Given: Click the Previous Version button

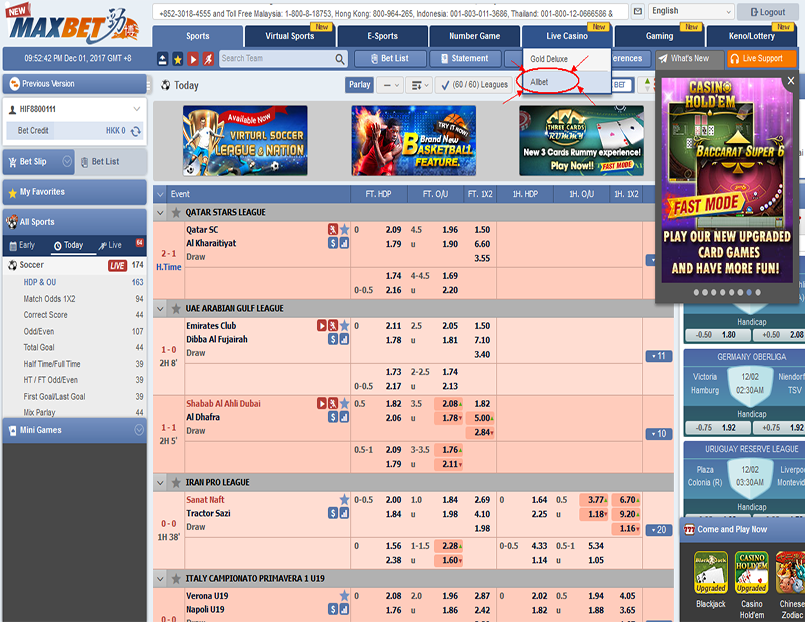Looking at the screenshot, I should pos(73,84).
